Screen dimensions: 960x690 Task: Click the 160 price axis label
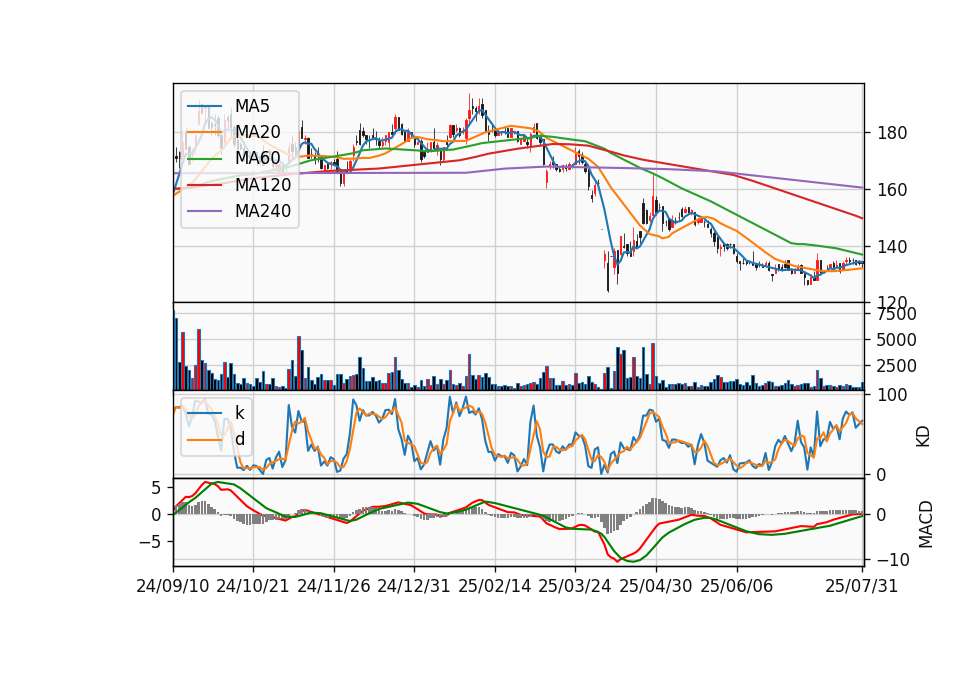click(x=892, y=190)
